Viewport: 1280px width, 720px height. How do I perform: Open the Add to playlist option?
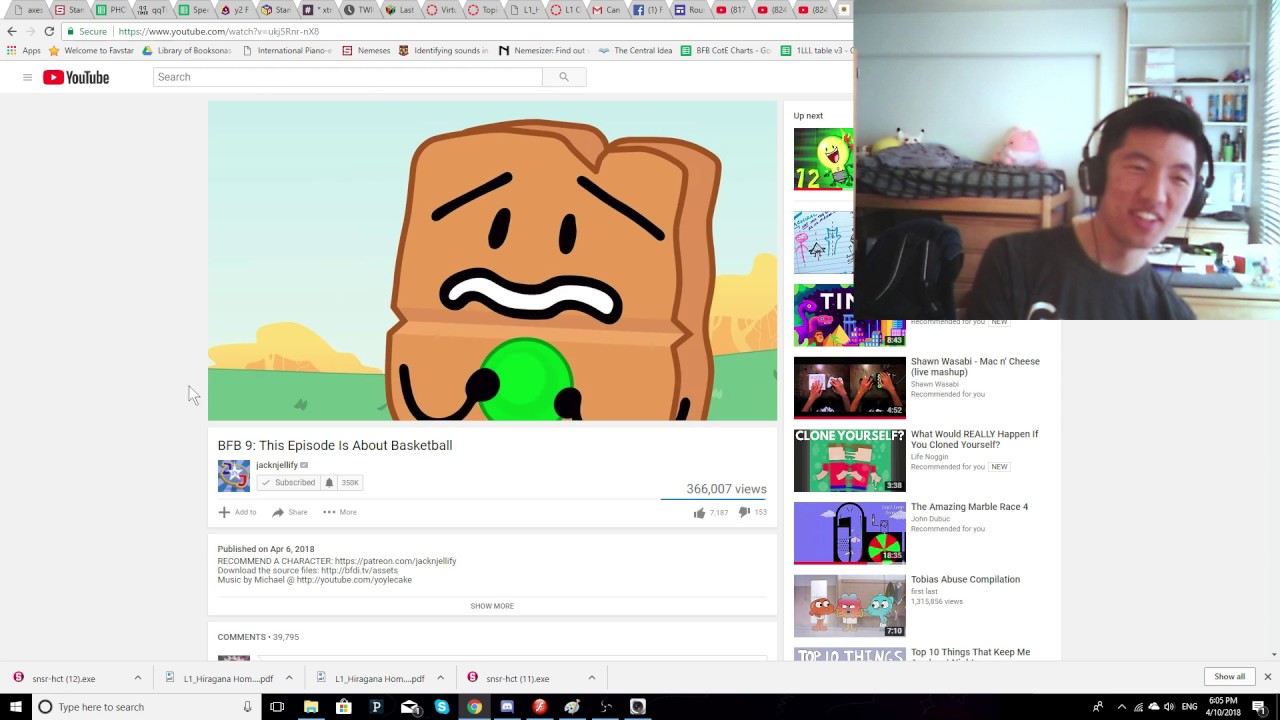click(237, 512)
